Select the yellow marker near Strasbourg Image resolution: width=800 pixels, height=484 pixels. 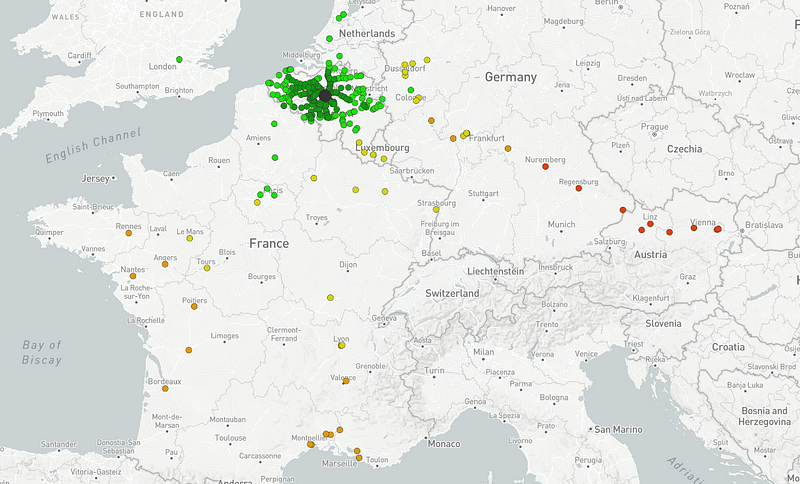coord(436,209)
